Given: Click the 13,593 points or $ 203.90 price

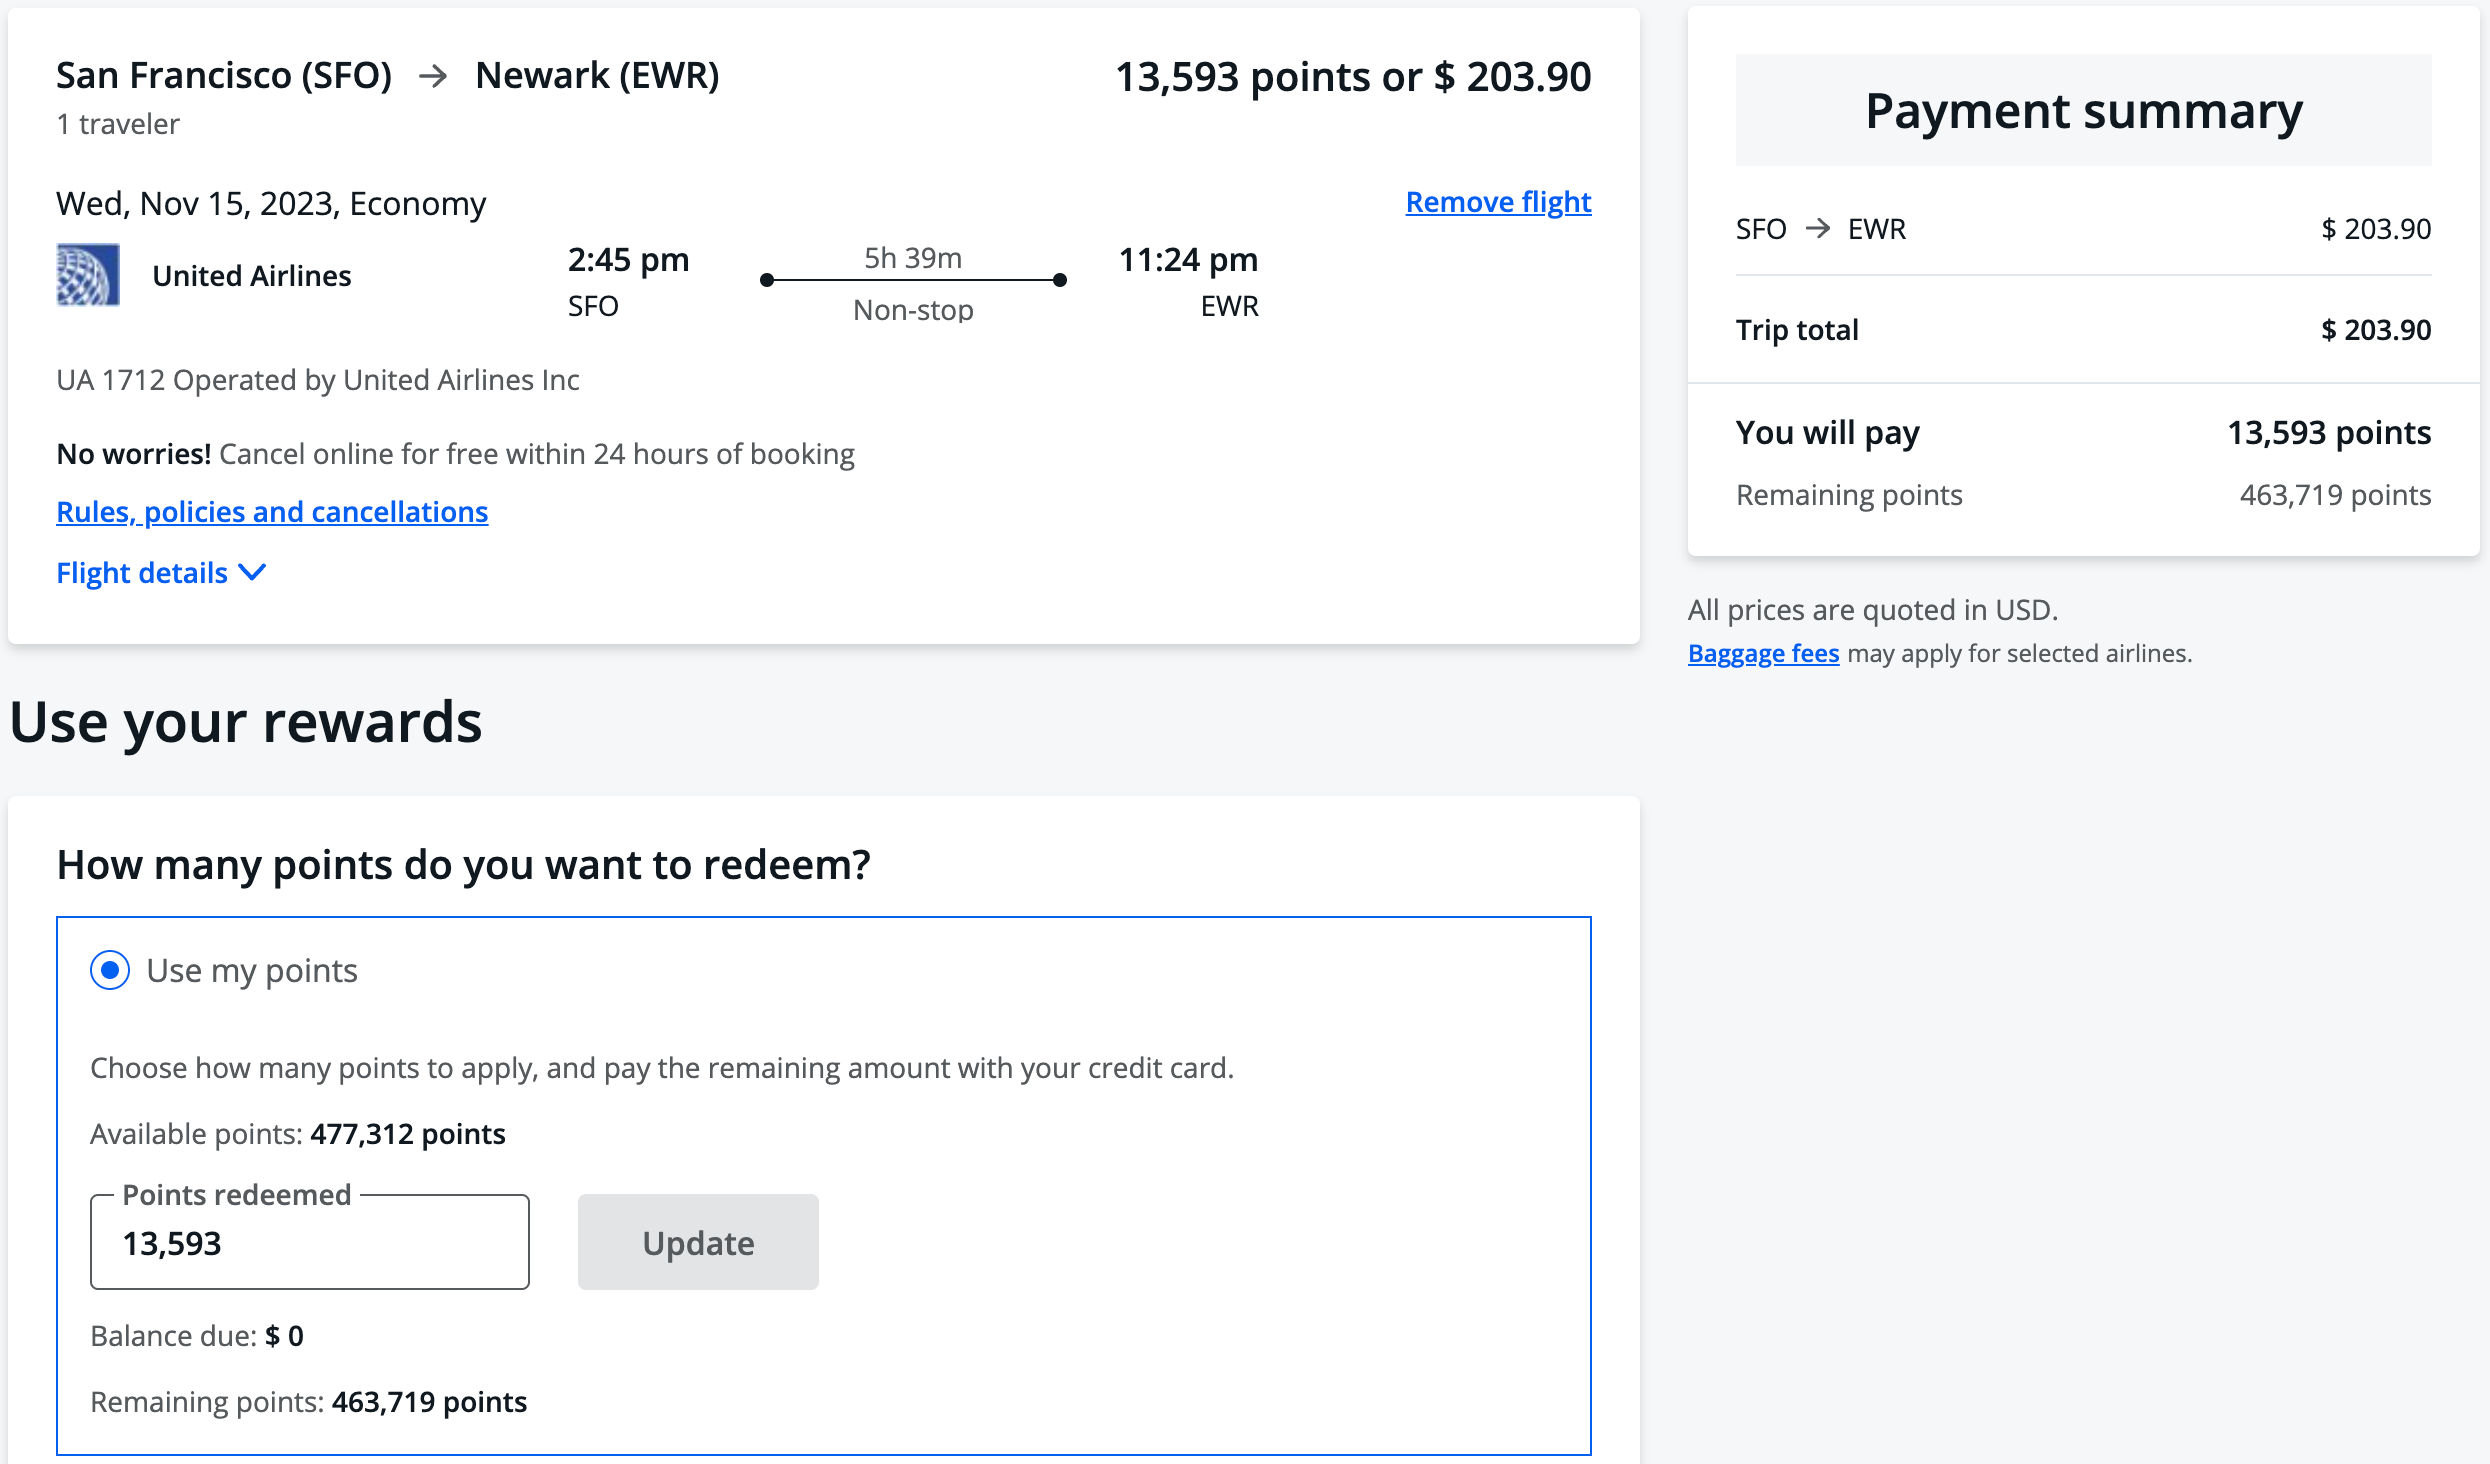Looking at the screenshot, I should pos(1353,77).
